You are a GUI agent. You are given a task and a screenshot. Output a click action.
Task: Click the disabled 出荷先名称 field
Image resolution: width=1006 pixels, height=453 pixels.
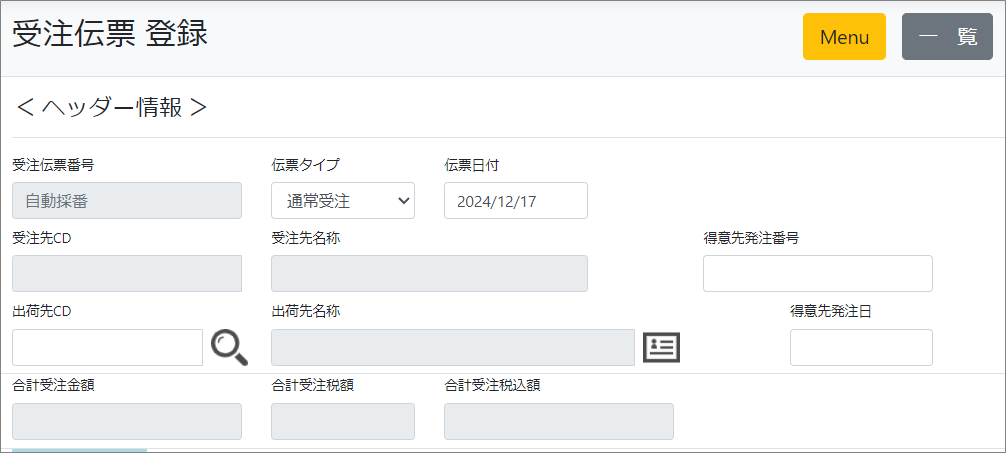[x=452, y=347]
